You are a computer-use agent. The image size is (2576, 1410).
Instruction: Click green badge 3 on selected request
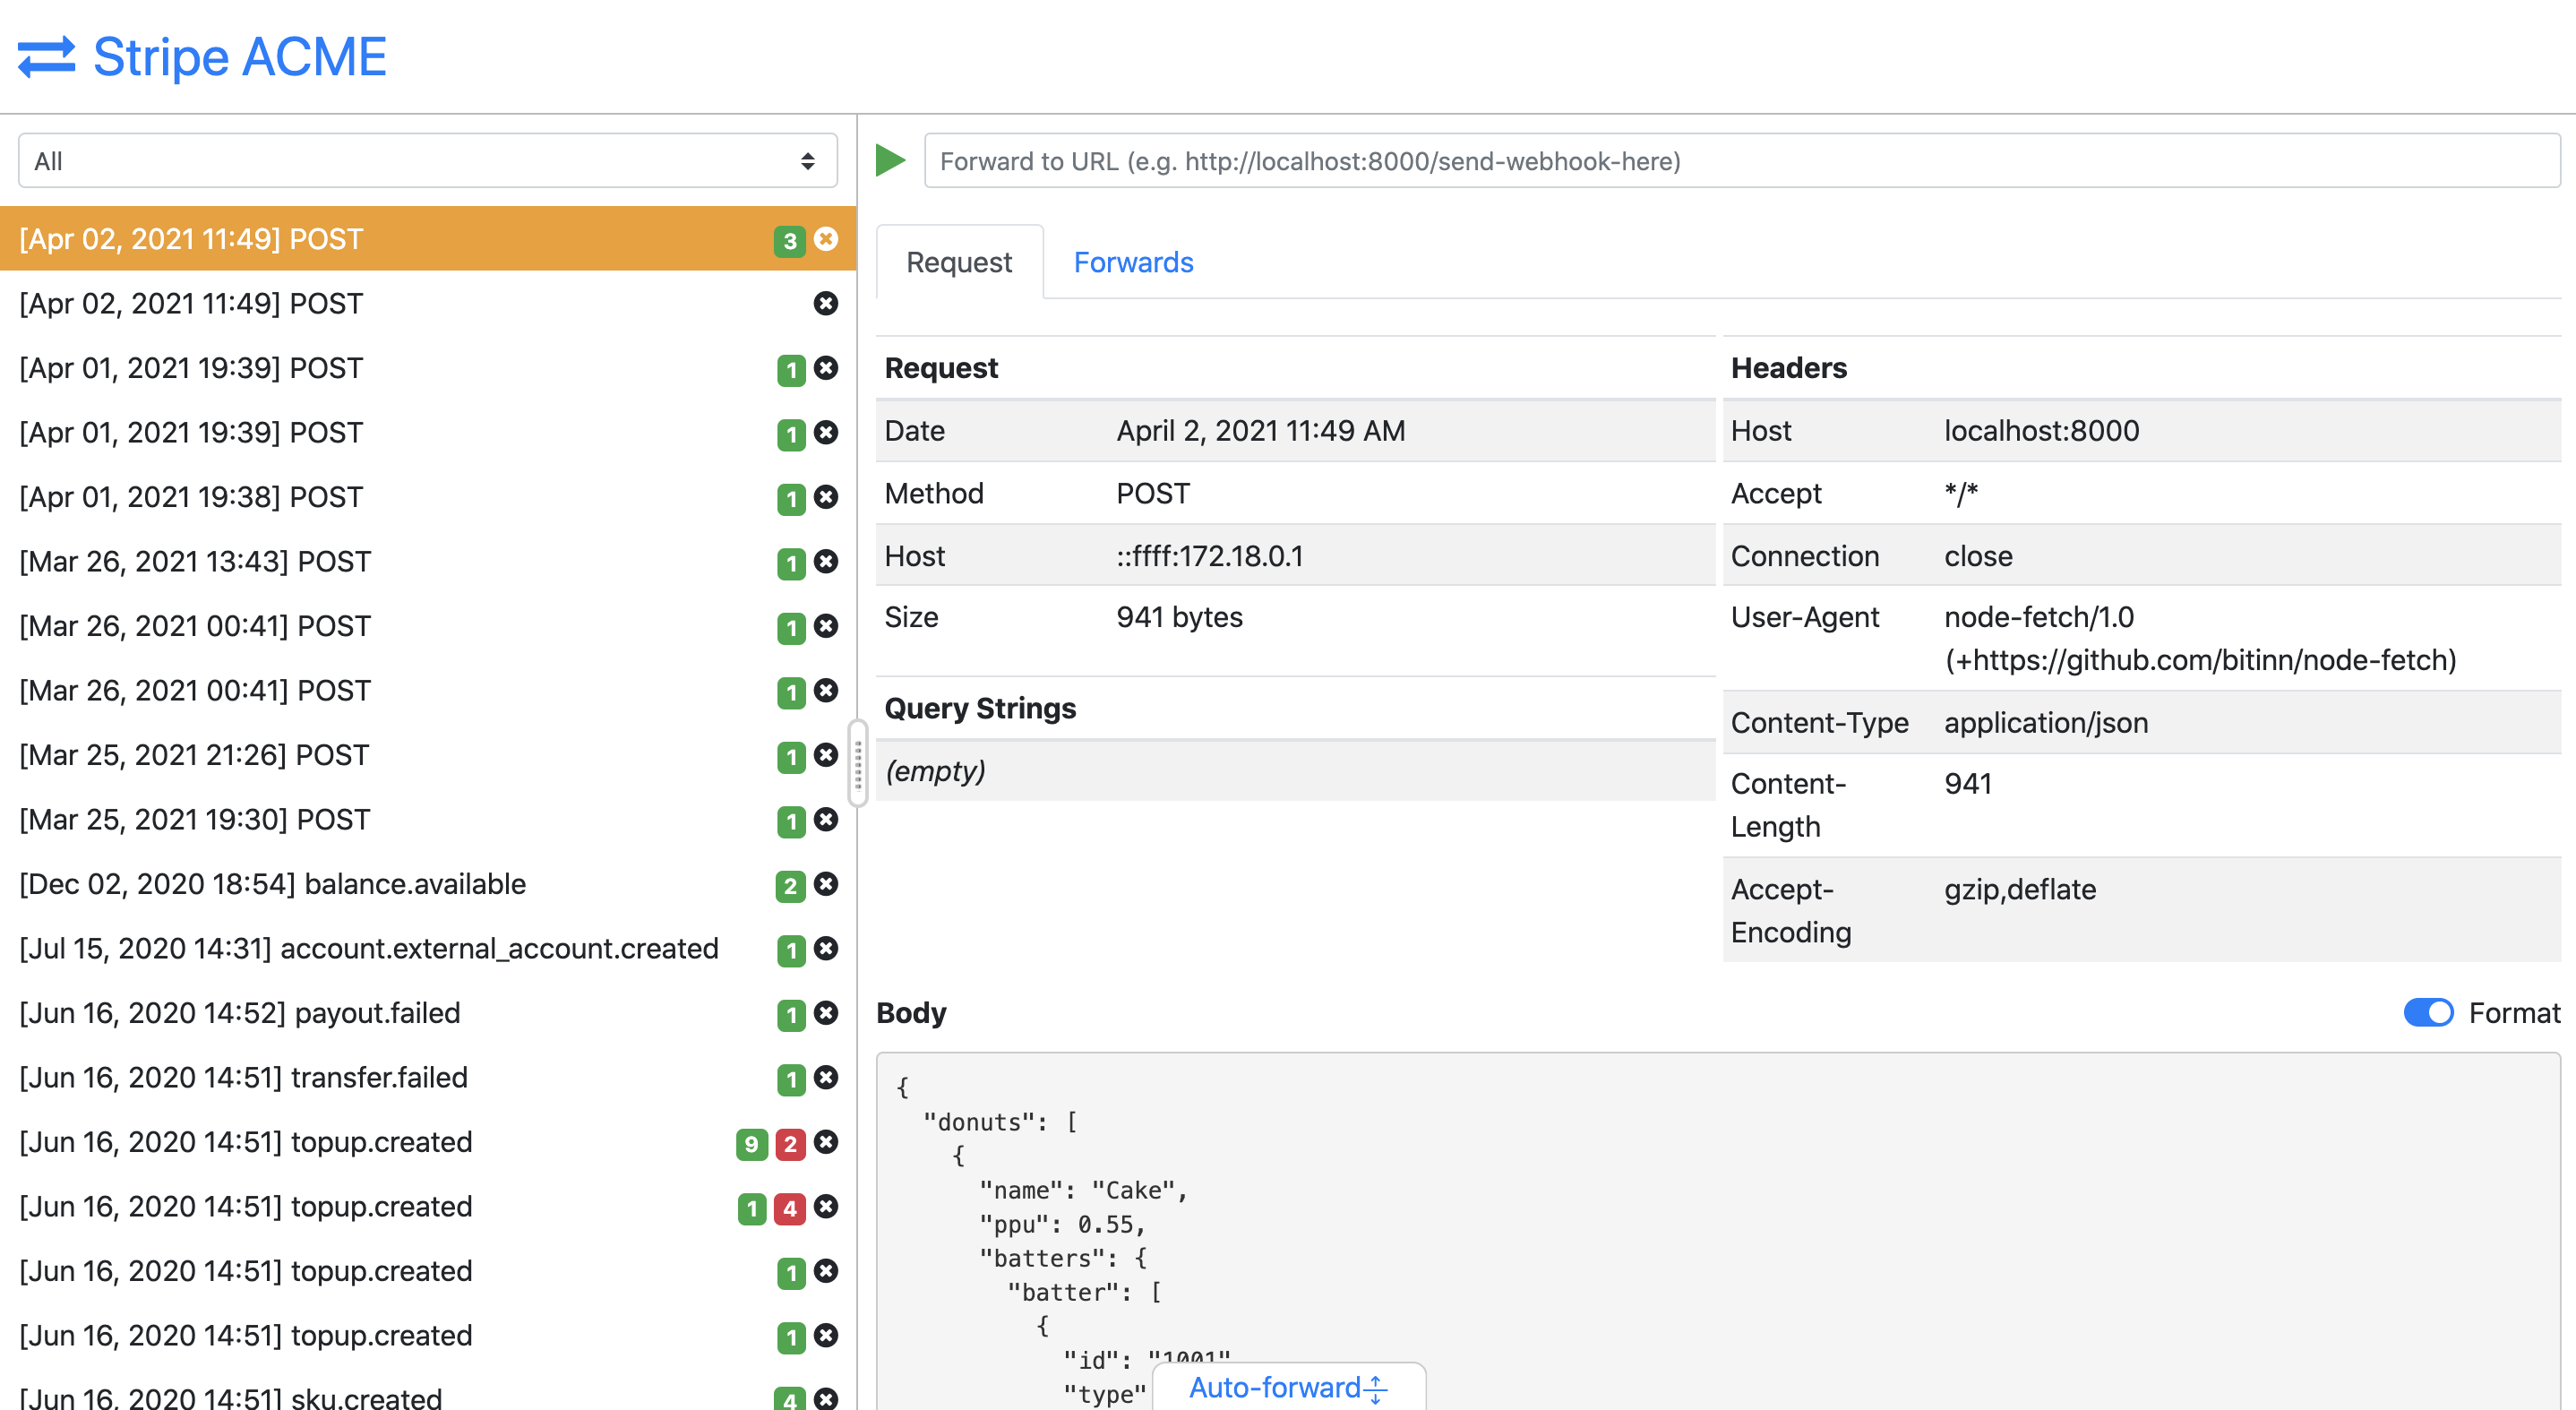coord(790,240)
